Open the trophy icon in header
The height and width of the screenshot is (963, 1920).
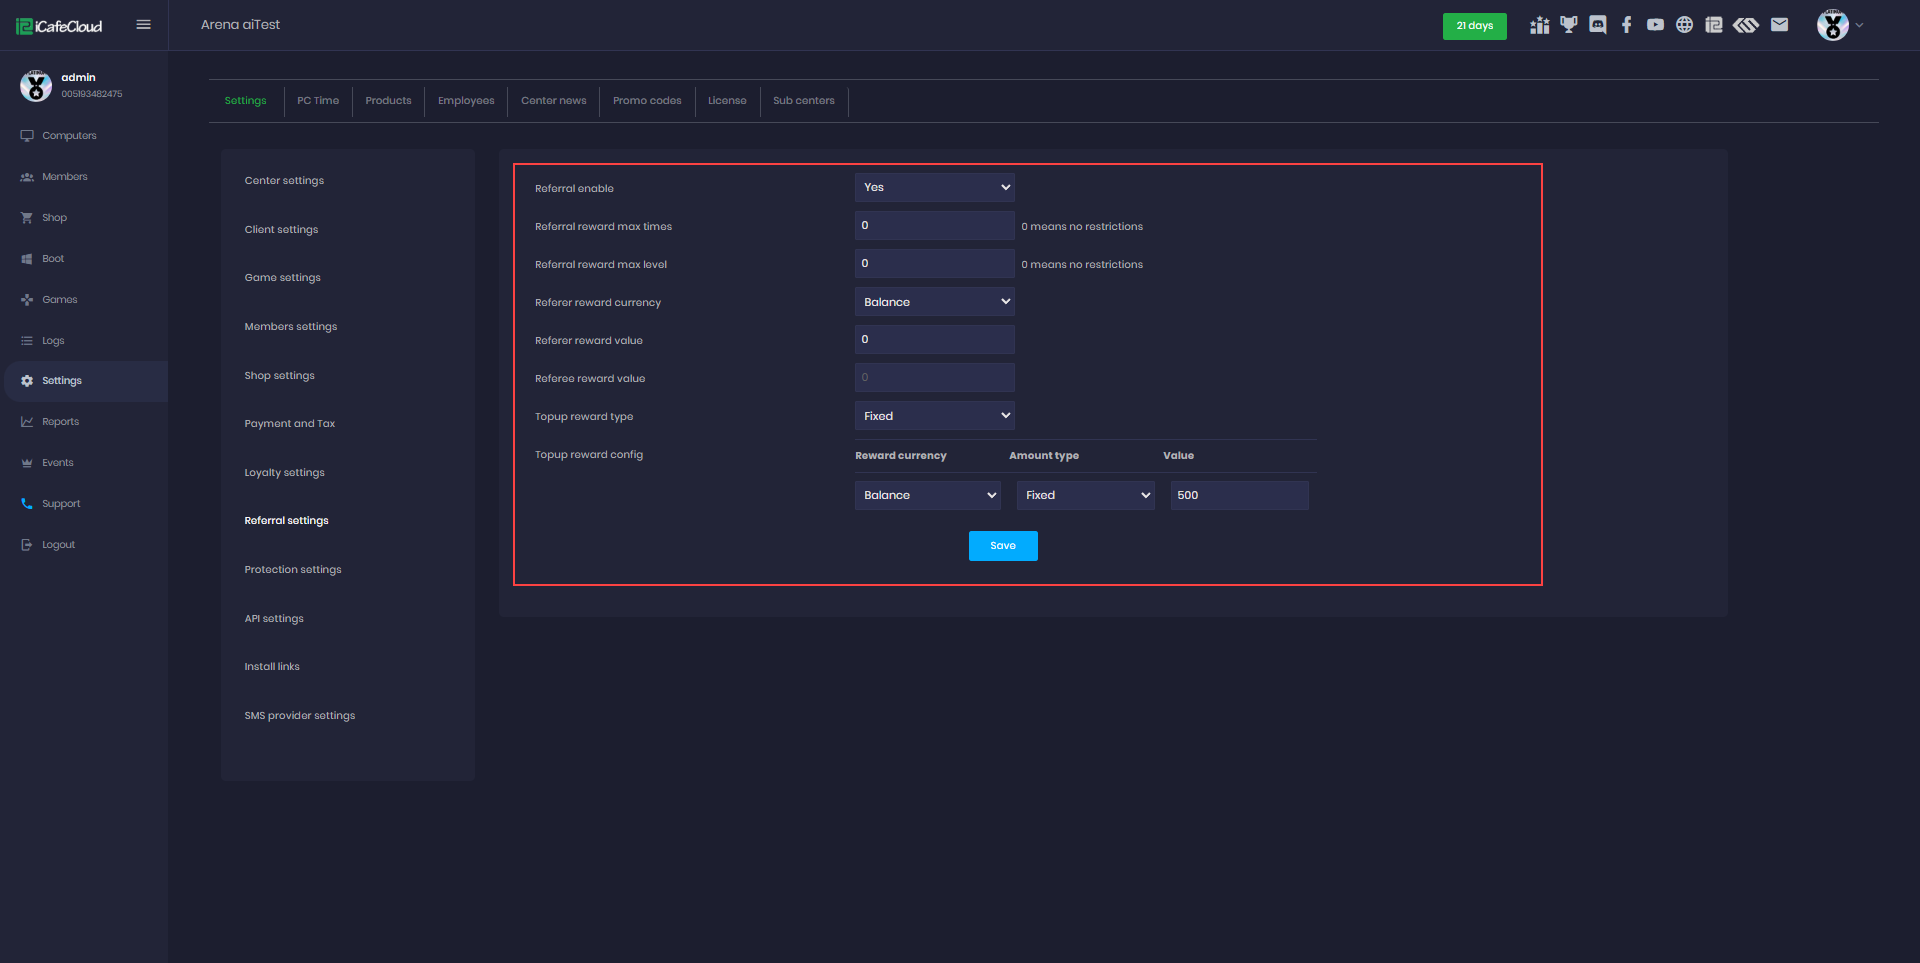click(x=1568, y=25)
